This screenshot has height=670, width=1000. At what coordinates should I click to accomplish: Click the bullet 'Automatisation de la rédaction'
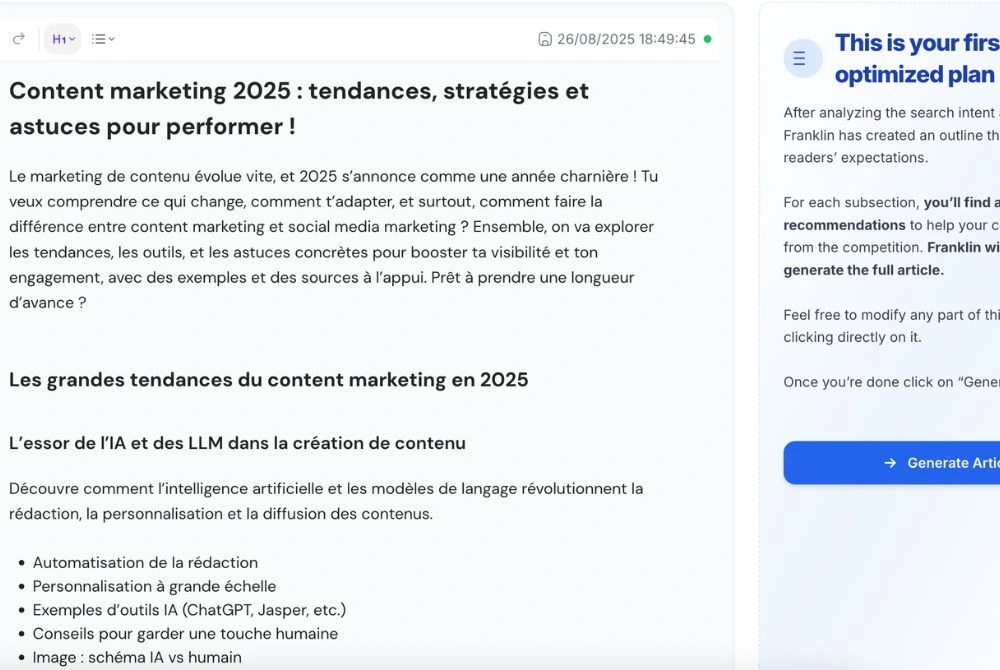pos(144,562)
